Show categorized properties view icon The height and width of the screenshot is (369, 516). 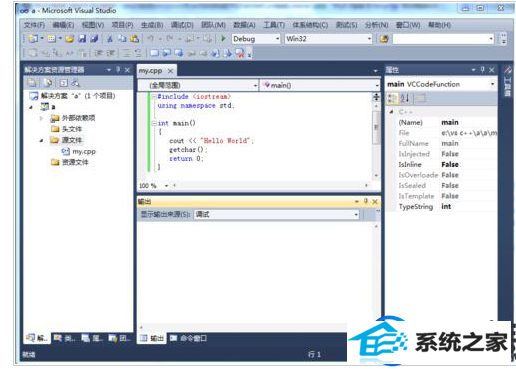pyautogui.click(x=393, y=98)
